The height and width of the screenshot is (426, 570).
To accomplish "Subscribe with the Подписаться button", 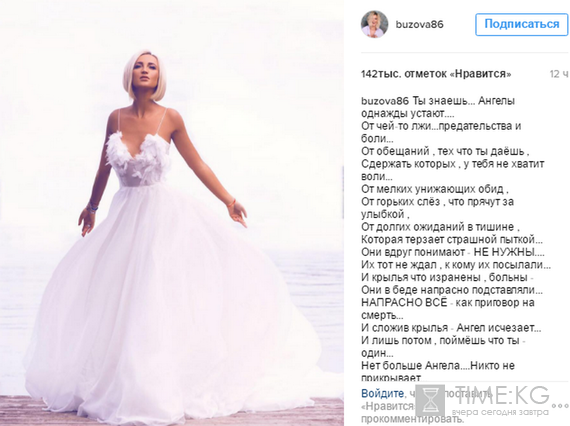I will tap(521, 24).
